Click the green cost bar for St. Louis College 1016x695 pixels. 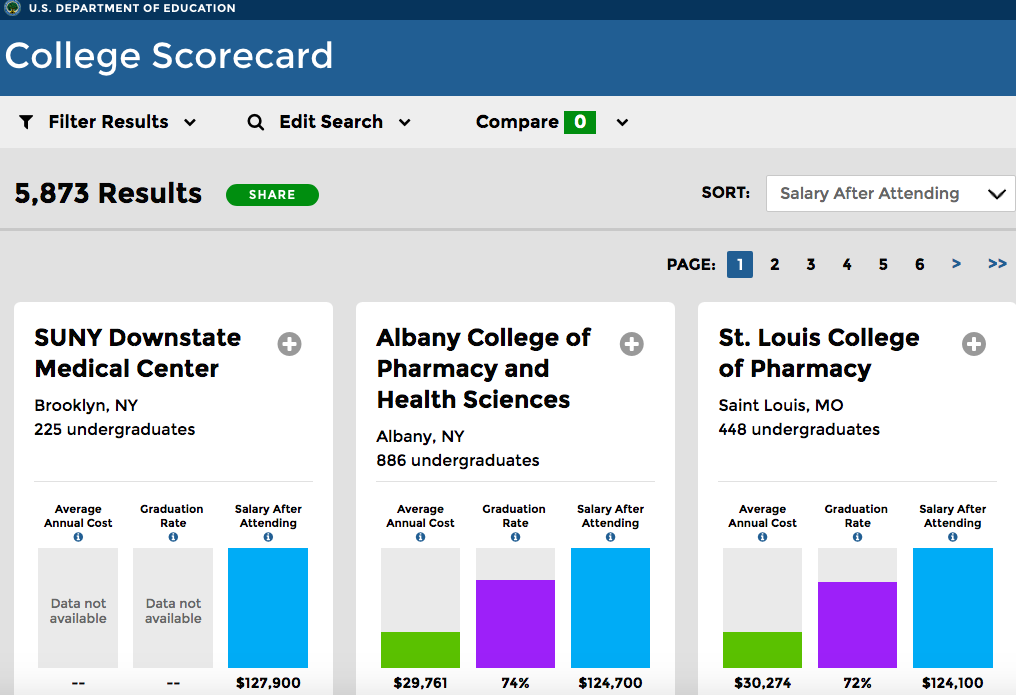pos(763,650)
